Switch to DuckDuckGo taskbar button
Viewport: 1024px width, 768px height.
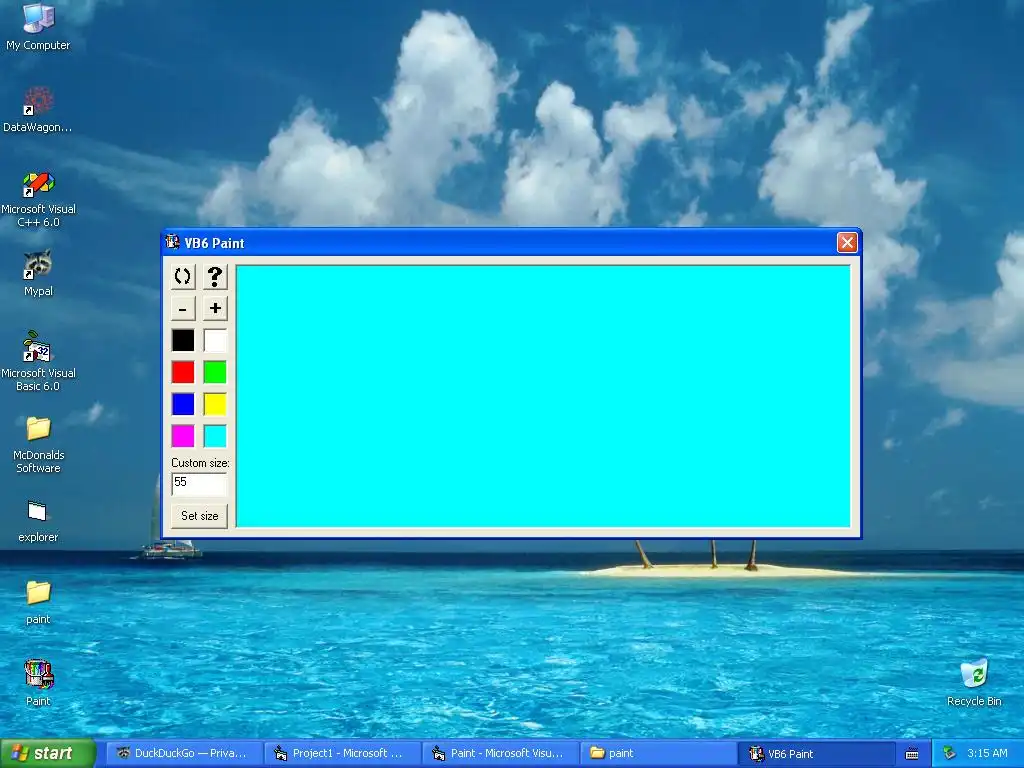[184, 753]
